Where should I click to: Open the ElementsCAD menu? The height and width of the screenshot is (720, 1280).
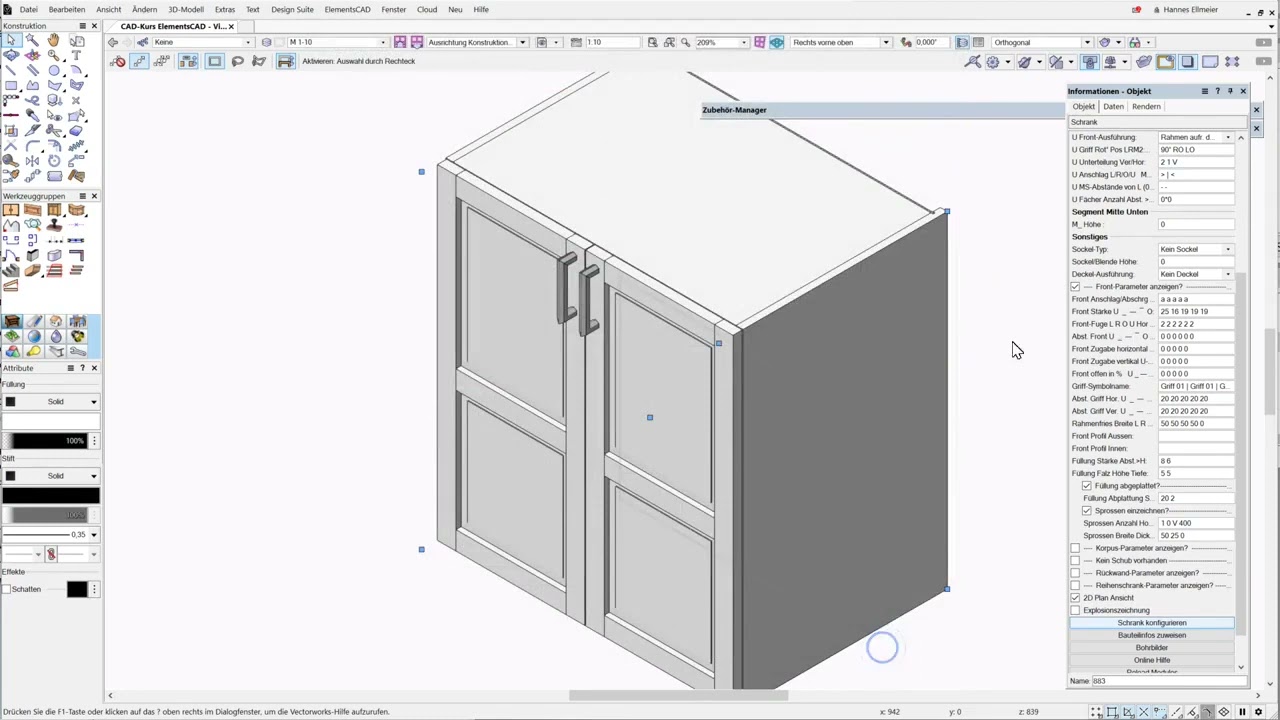[x=347, y=9]
